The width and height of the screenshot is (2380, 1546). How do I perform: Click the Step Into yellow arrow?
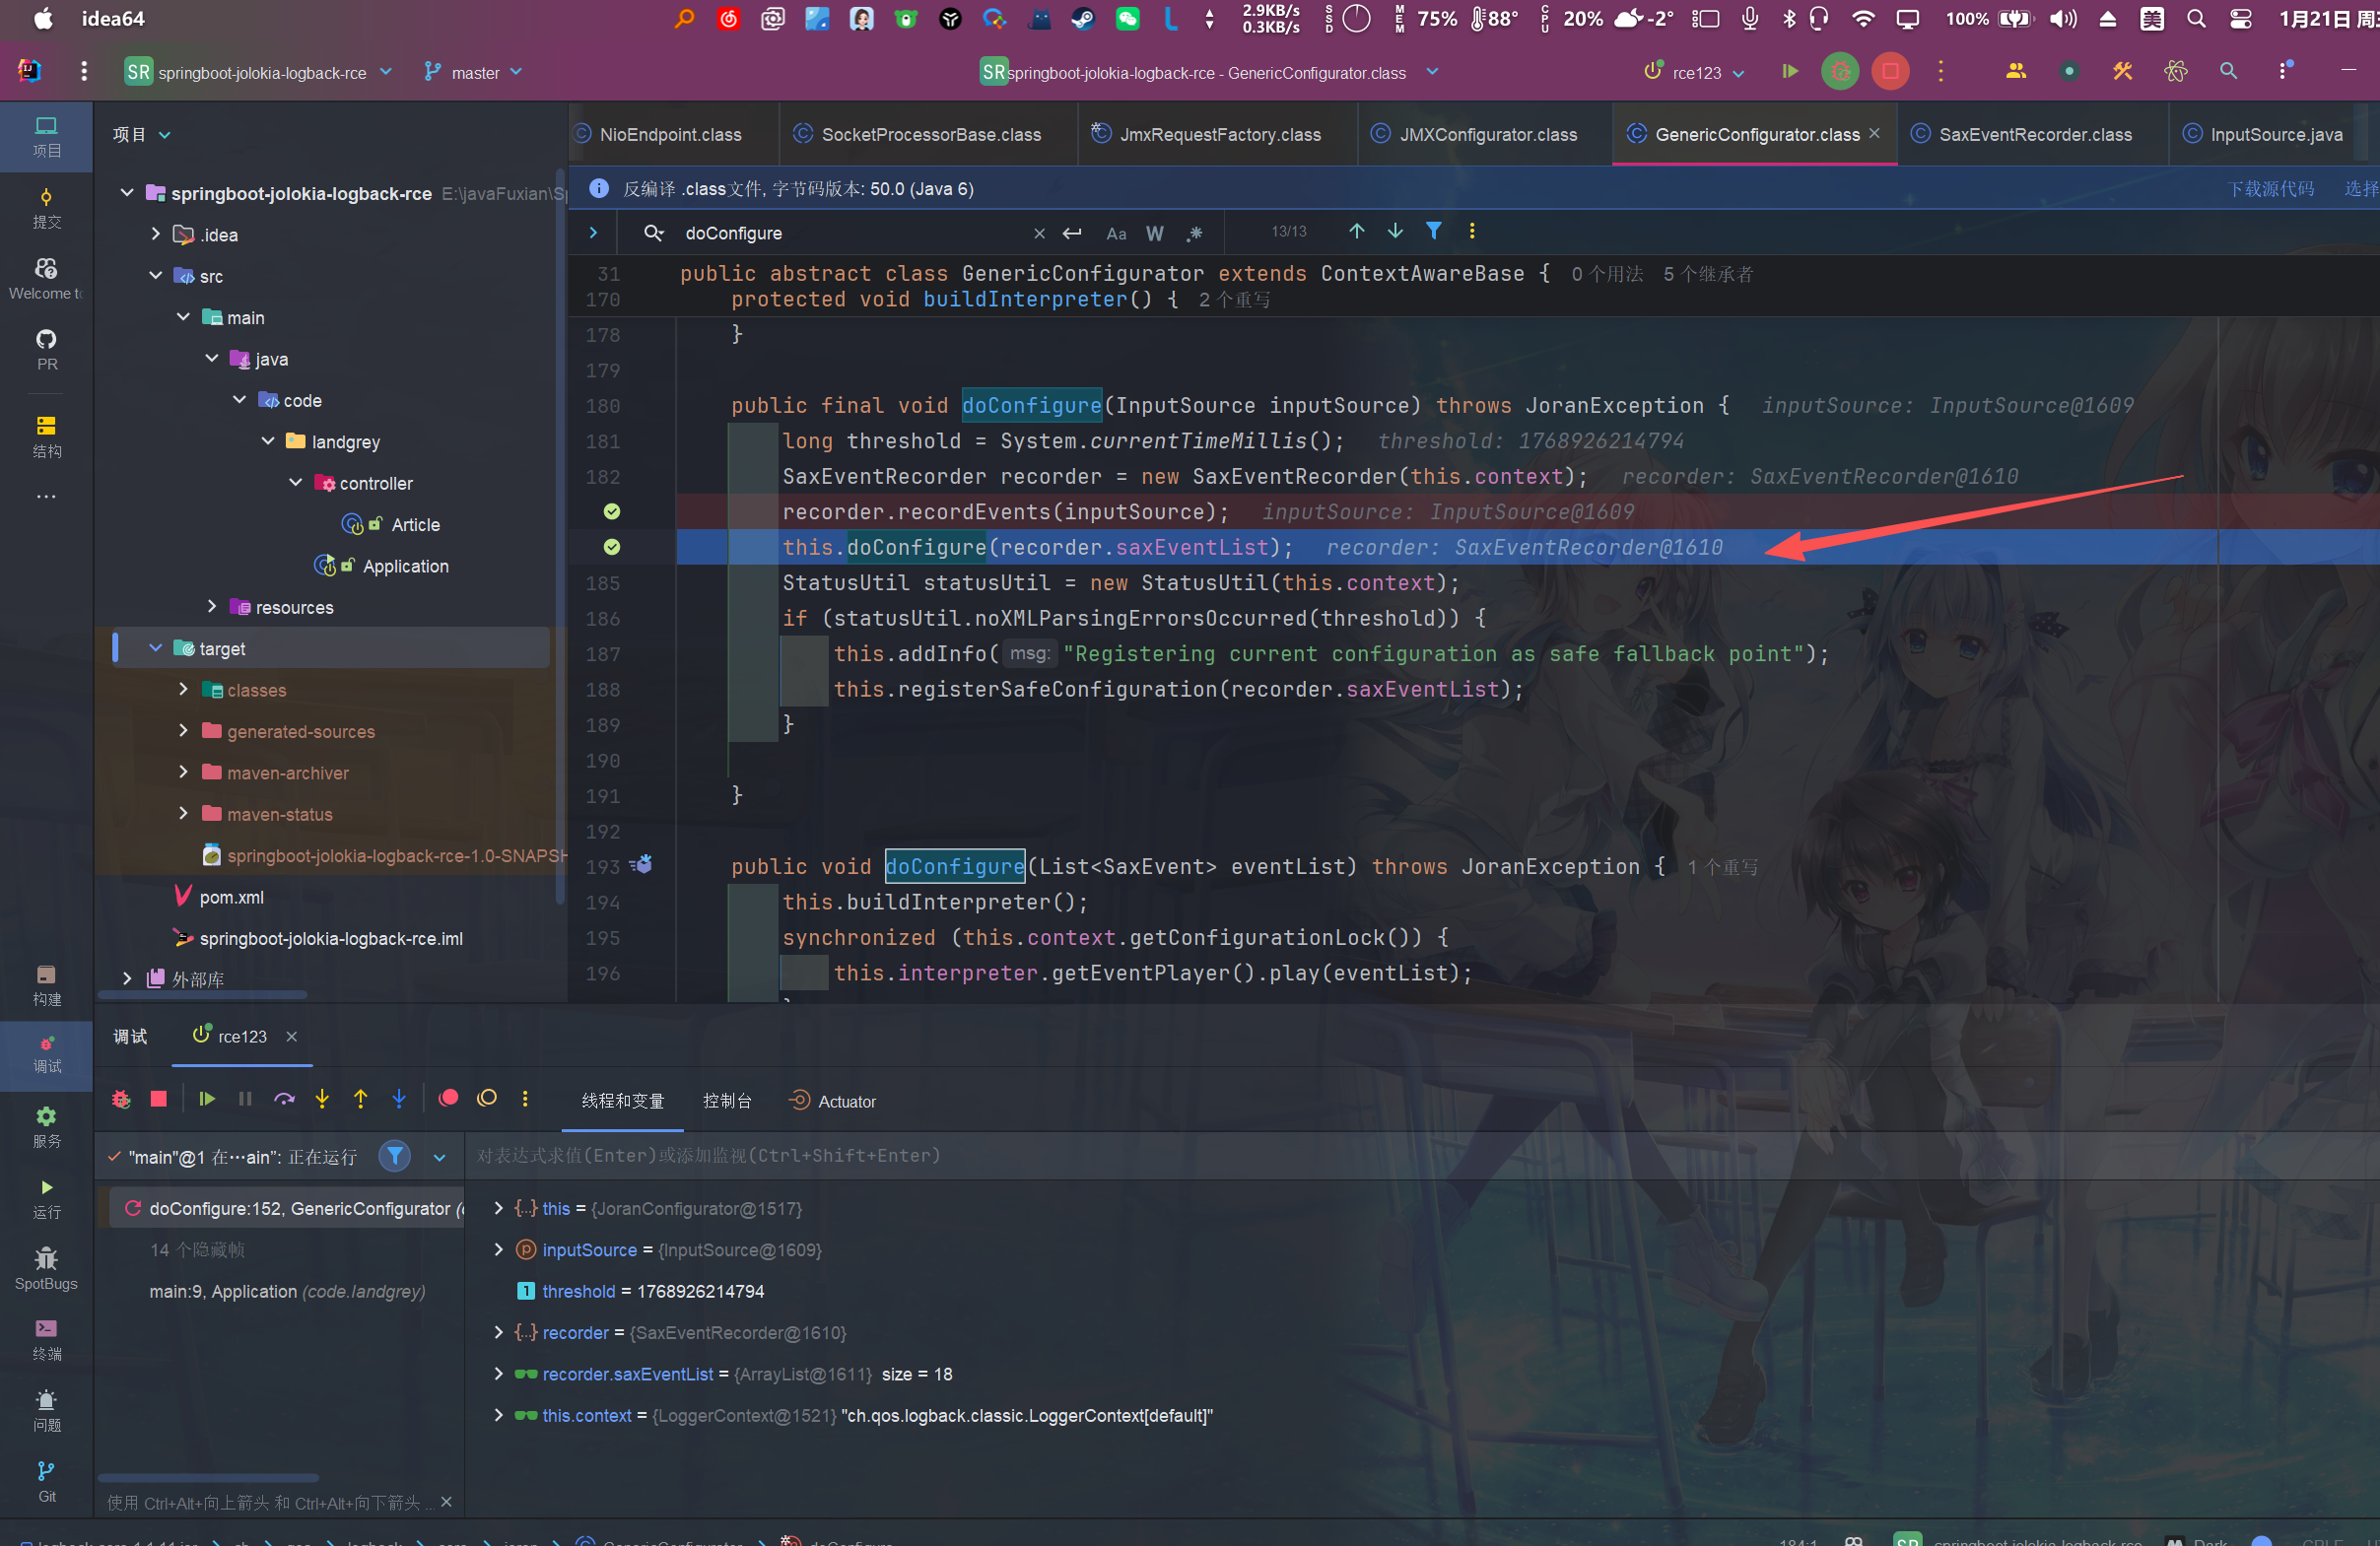[322, 1099]
